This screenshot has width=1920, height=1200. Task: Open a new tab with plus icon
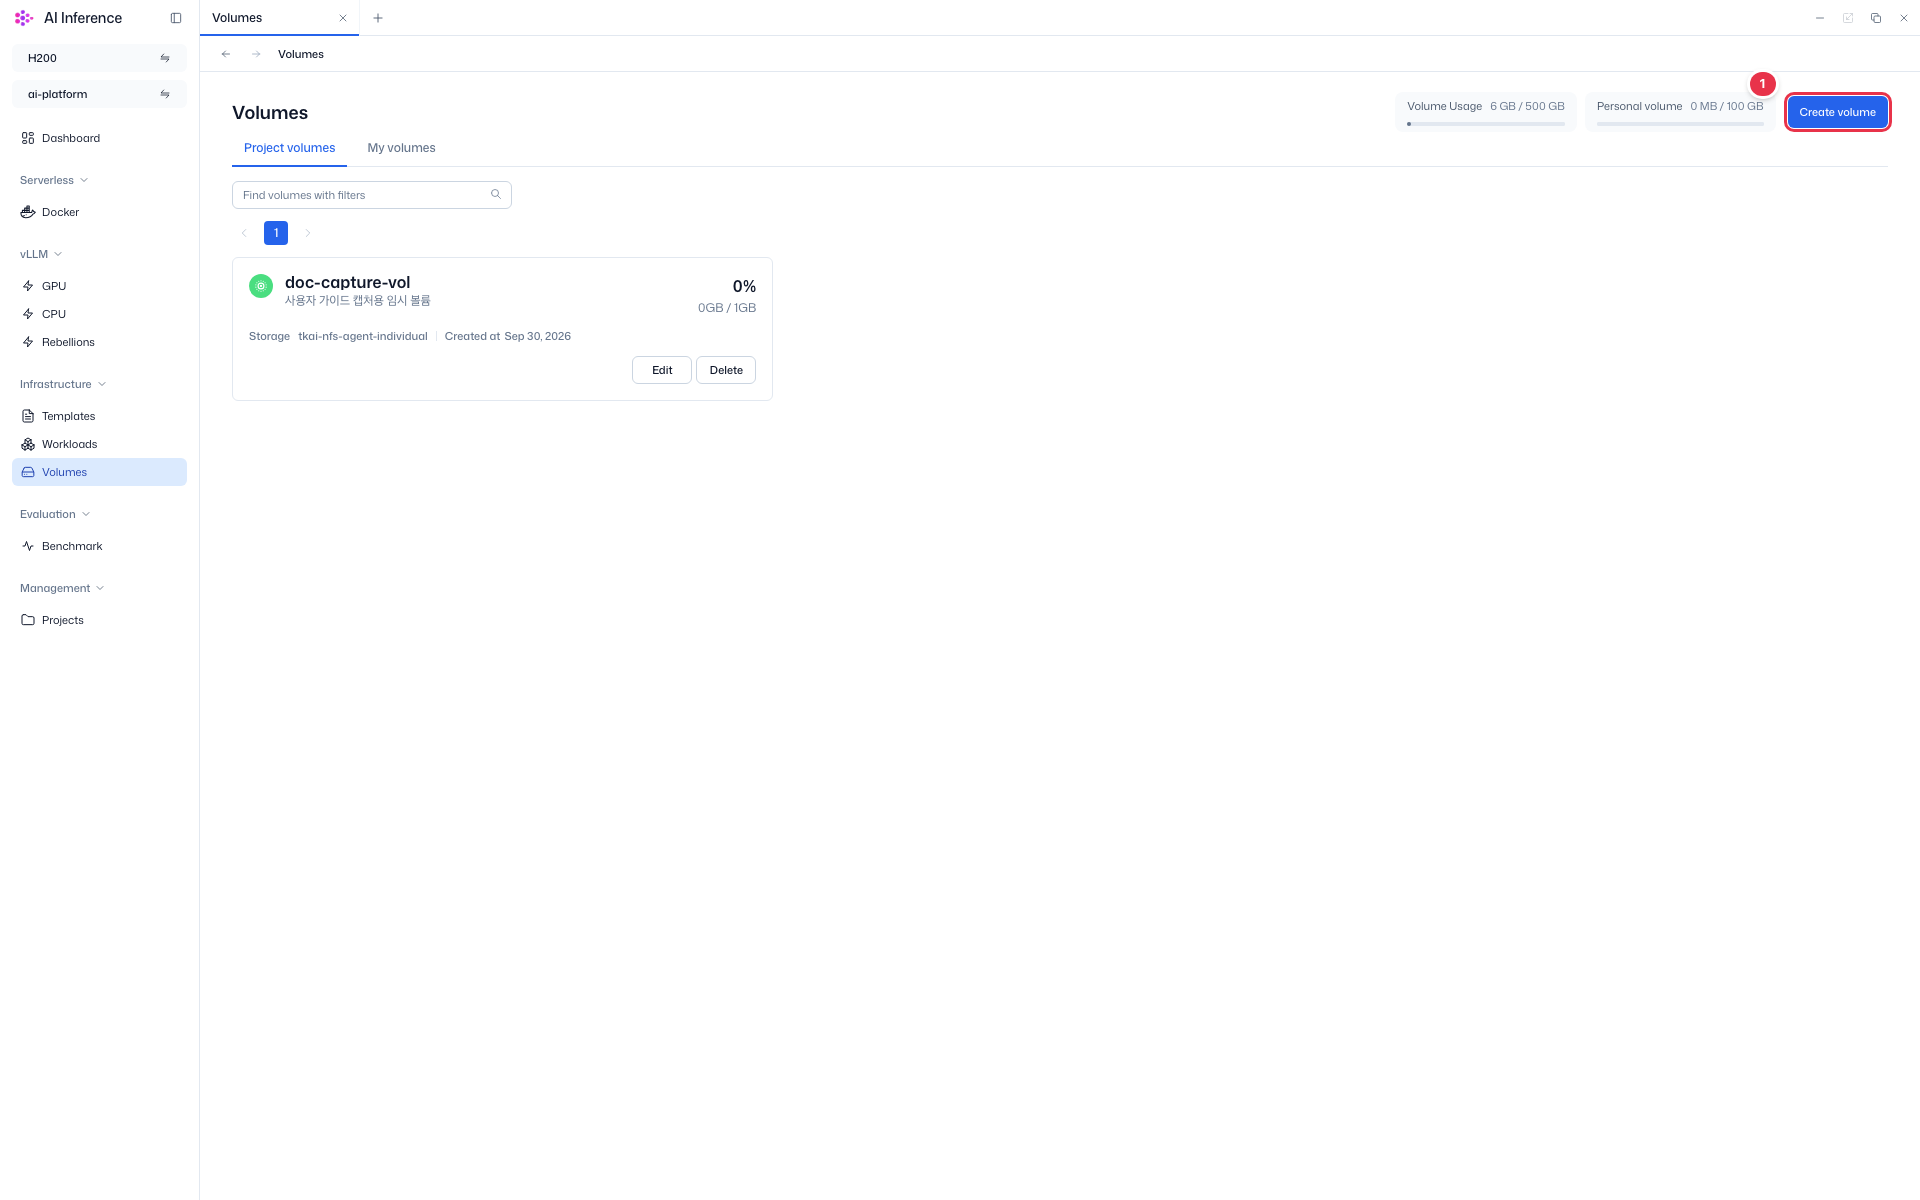(x=378, y=18)
